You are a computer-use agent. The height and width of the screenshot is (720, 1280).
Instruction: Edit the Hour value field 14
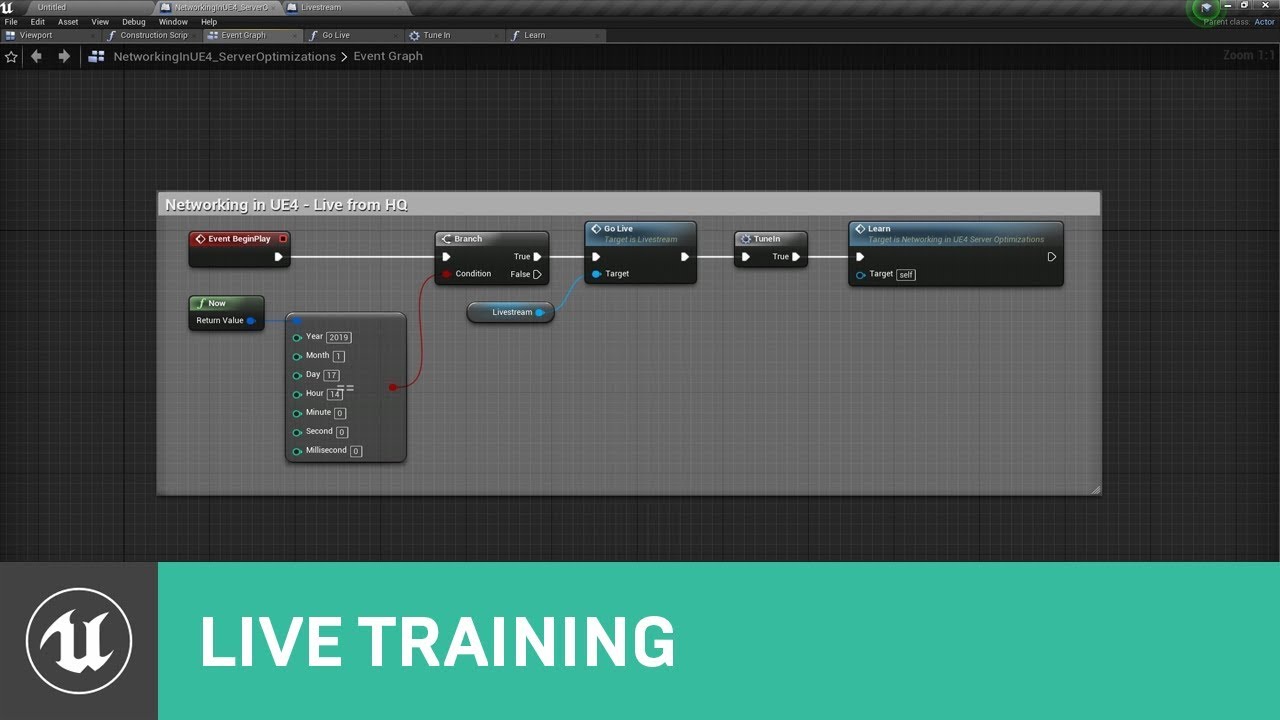[334, 394]
